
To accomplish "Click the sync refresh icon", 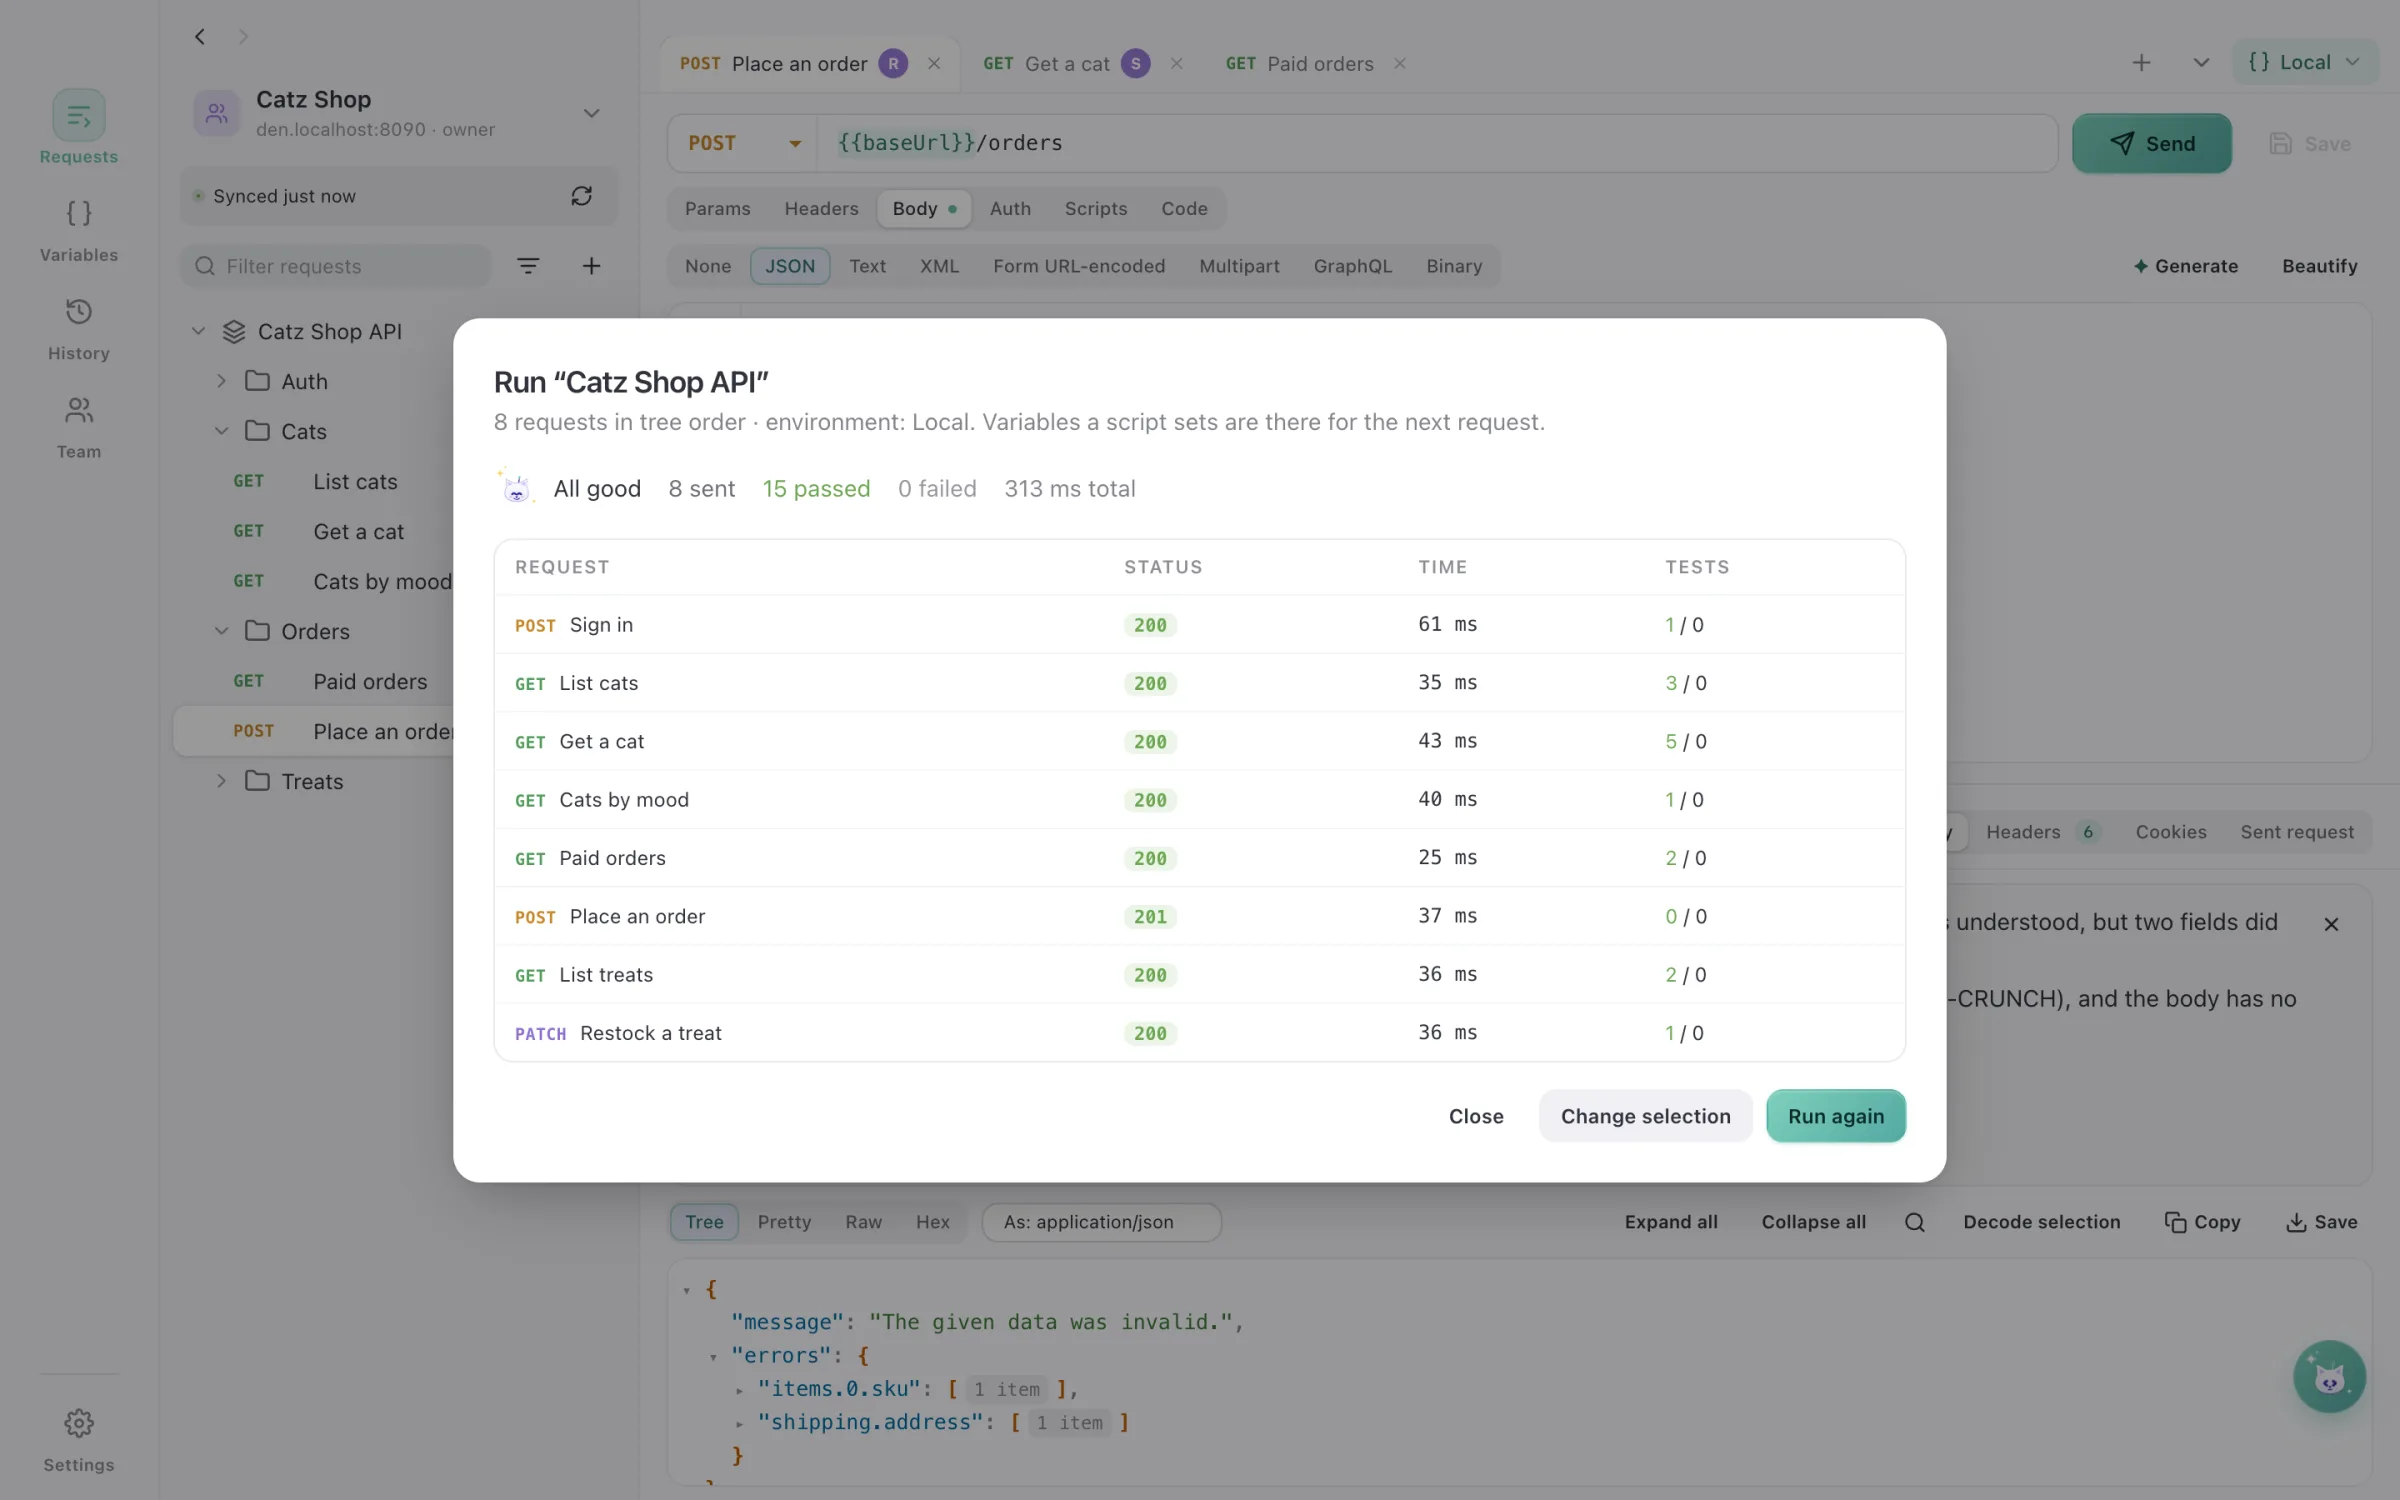I will tap(581, 196).
